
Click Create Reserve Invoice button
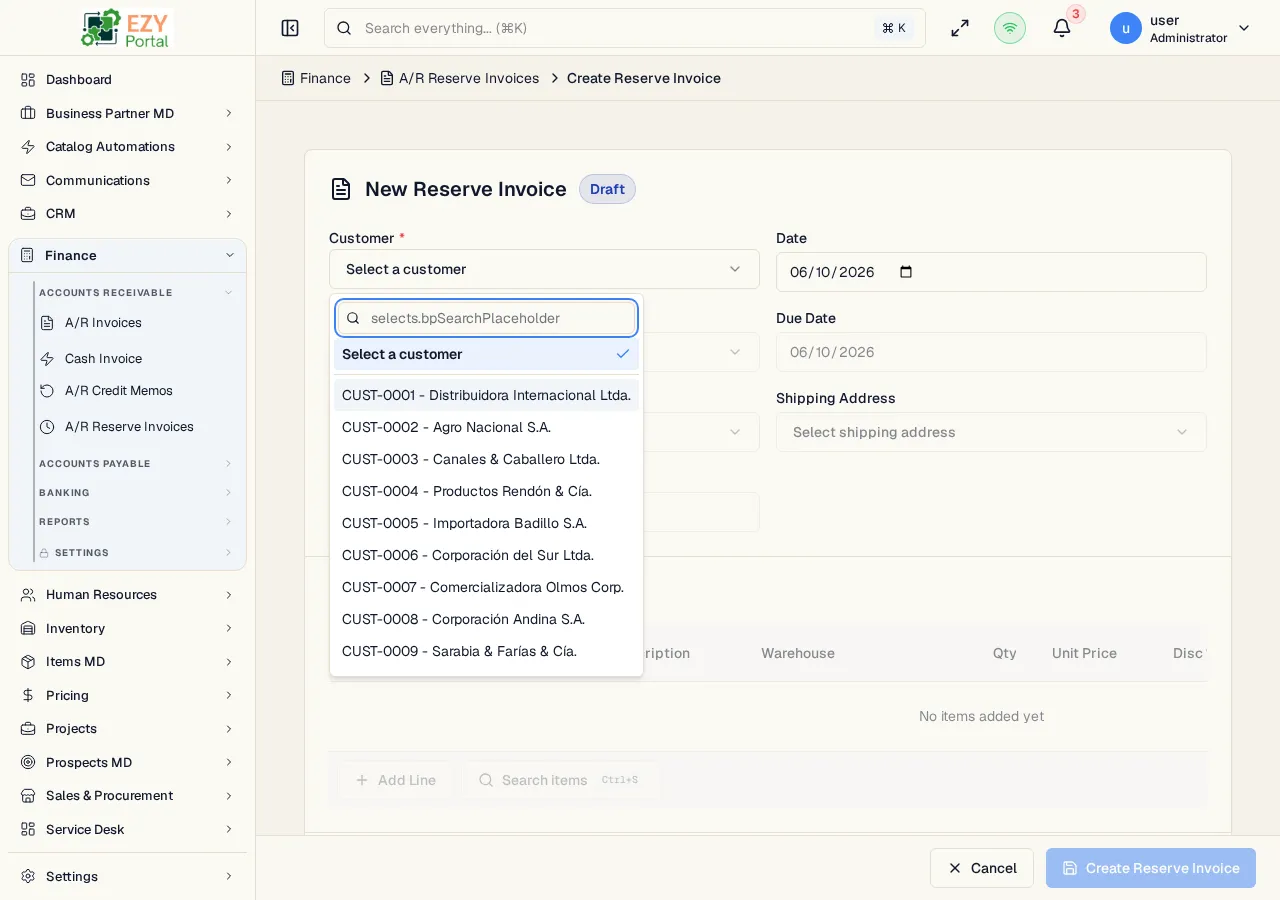pos(1151,868)
